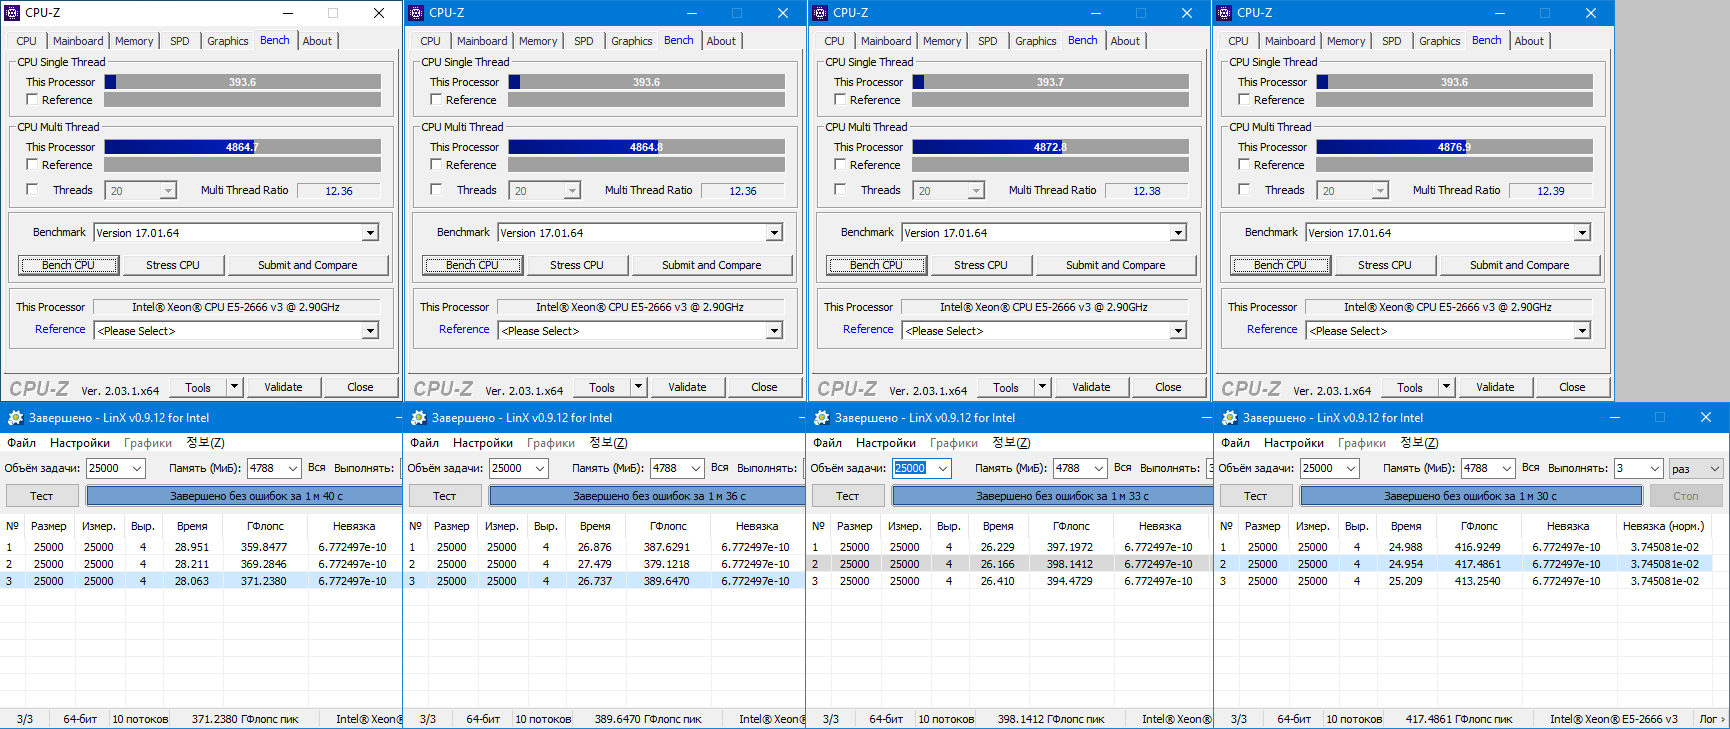Click the Невязка (норм.) column header in LinX
Viewport: 1730px width, 729px height.
click(x=1664, y=526)
